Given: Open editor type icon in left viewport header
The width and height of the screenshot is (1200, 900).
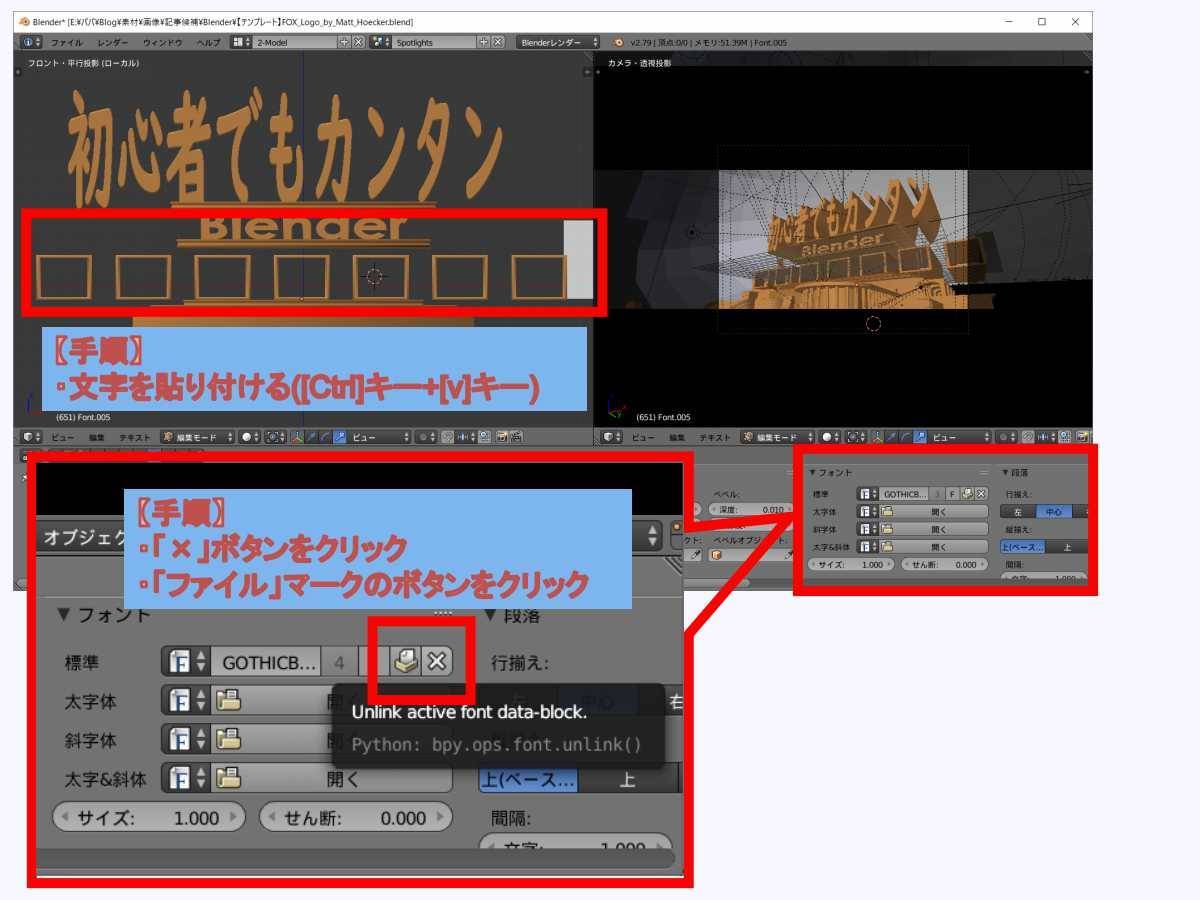Looking at the screenshot, I should 32,437.
